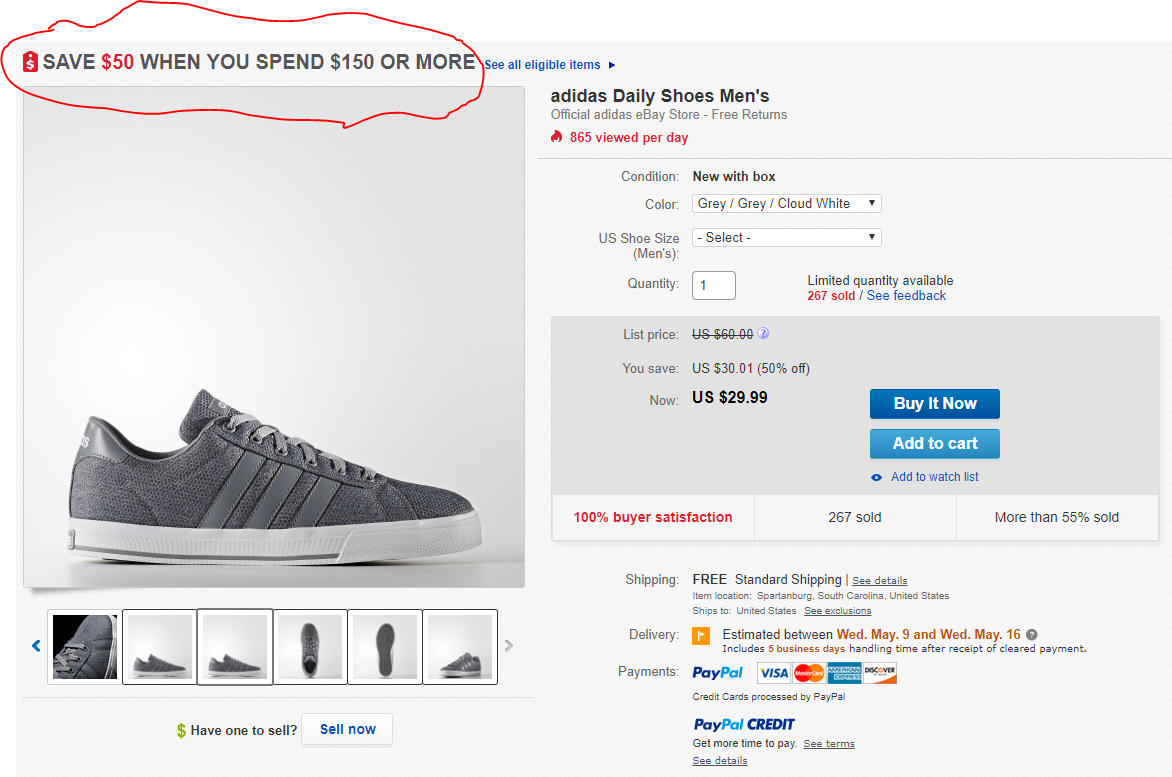Click the red savings tag icon
The image size is (1172, 777).
pos(30,62)
